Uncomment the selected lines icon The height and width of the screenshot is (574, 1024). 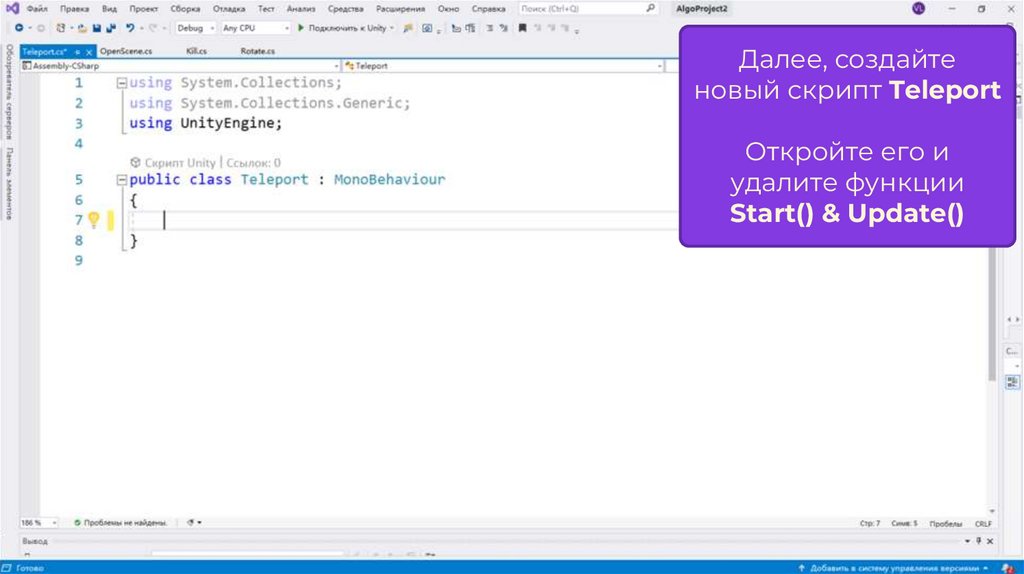point(504,28)
